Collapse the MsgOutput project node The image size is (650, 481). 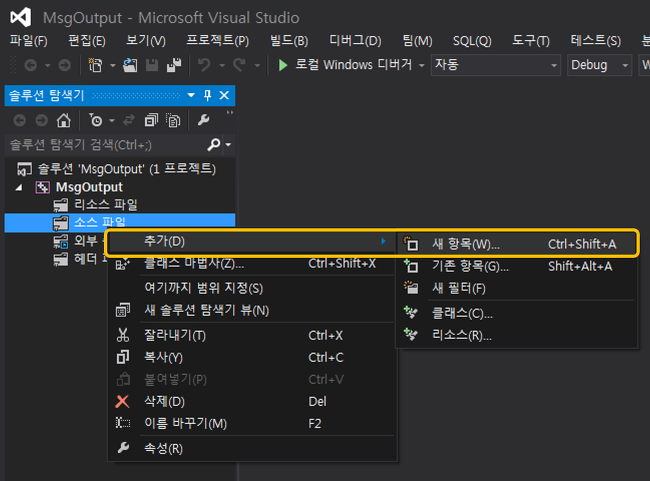19,188
